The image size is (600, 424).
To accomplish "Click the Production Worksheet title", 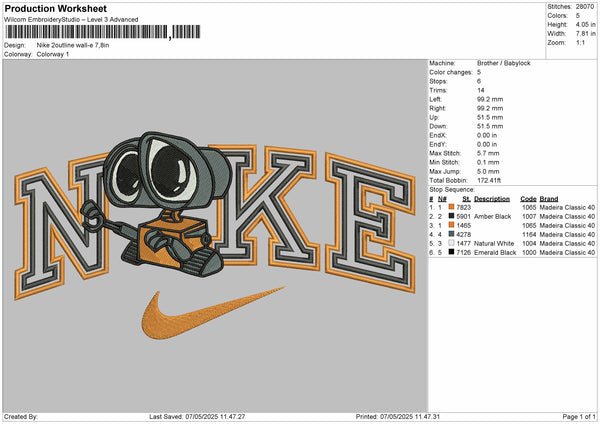I will click(x=56, y=8).
